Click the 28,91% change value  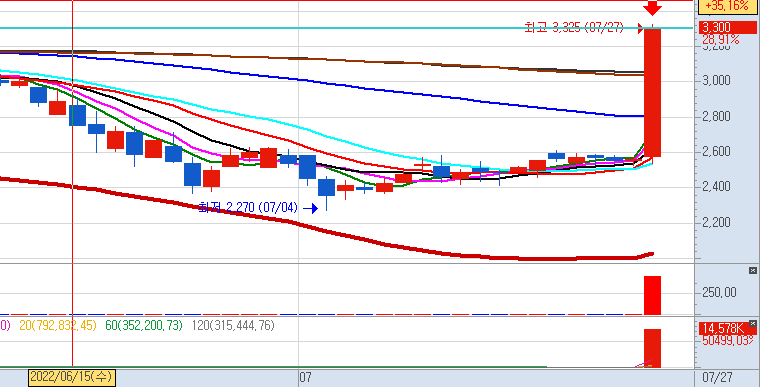pyautogui.click(x=720, y=39)
